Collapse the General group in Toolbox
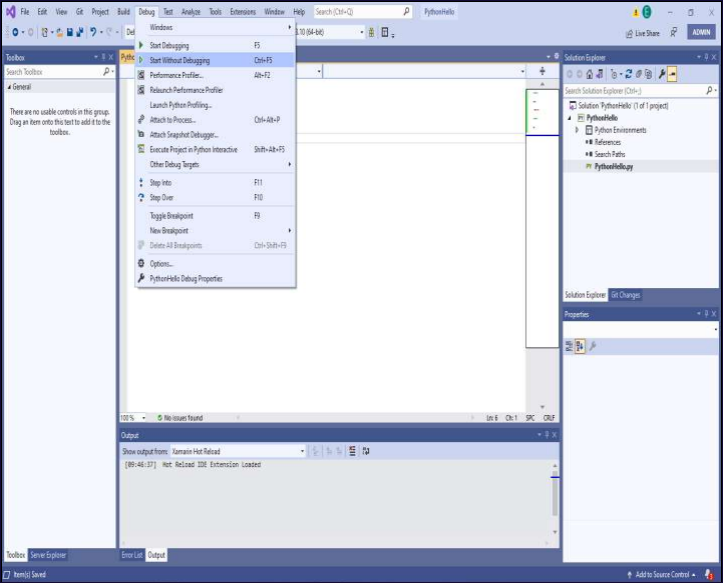The width and height of the screenshot is (723, 583). click(9, 87)
